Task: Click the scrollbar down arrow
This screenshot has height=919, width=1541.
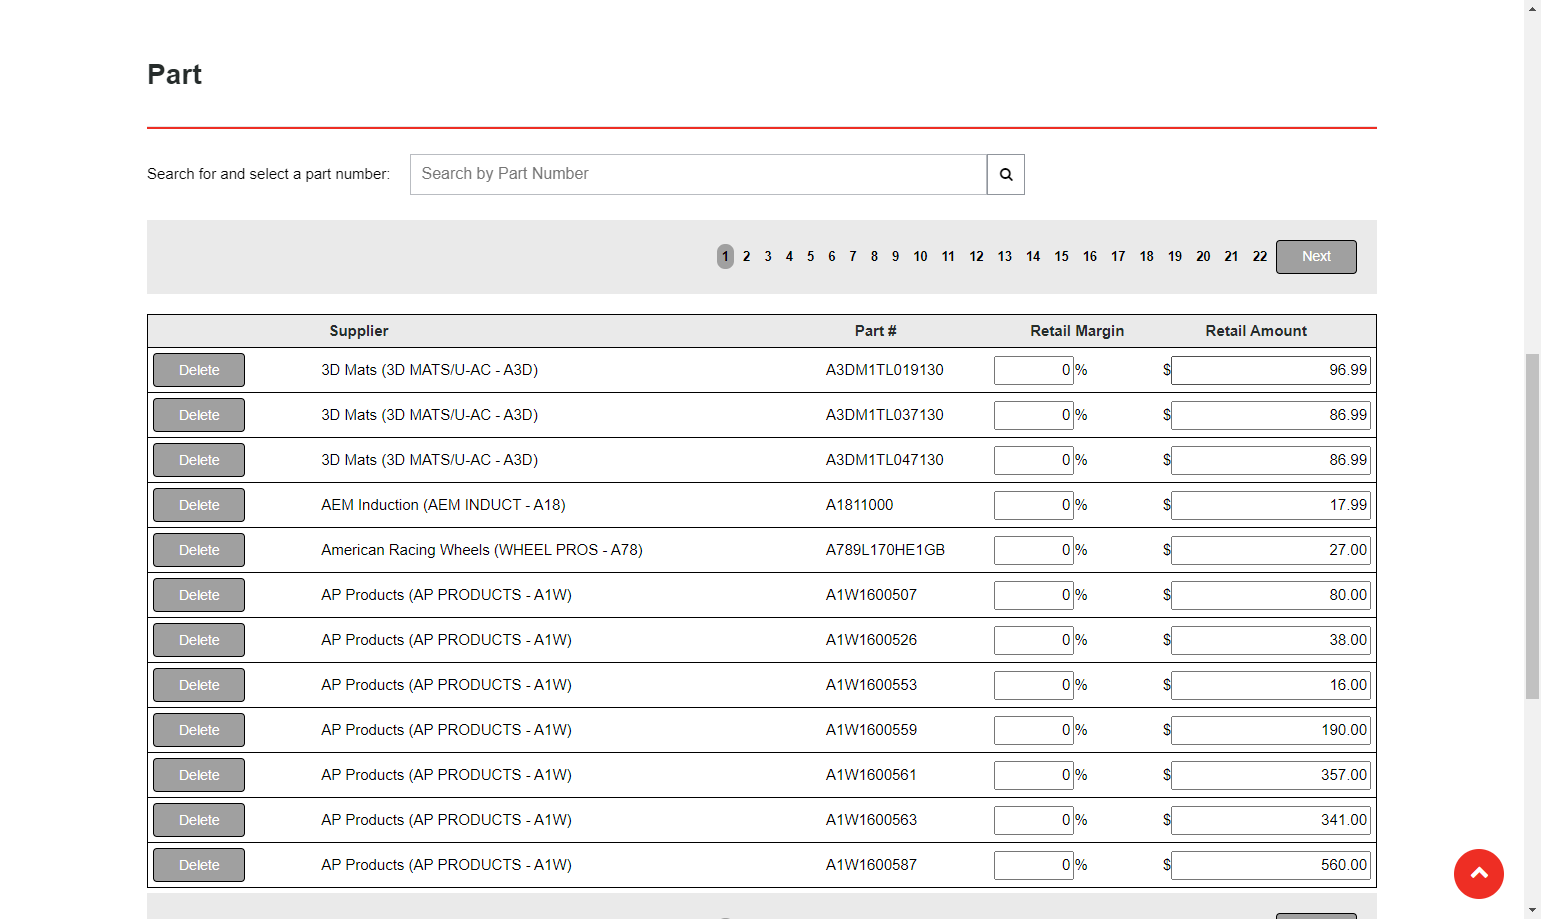Action: [x=1532, y=910]
